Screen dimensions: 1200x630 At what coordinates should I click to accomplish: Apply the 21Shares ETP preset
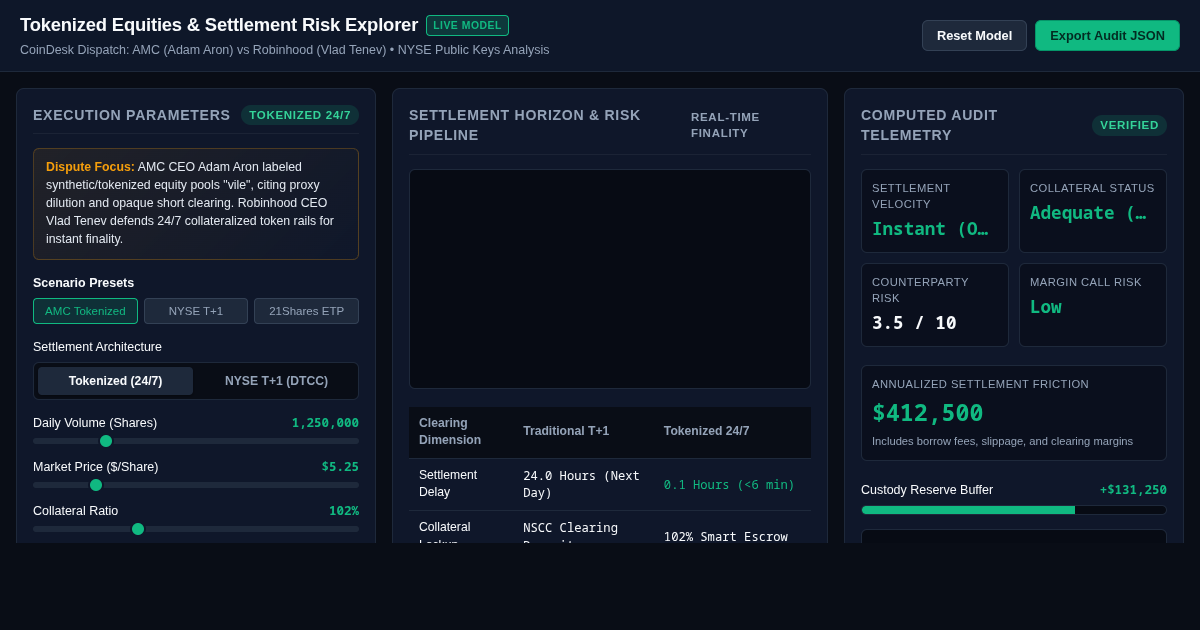[306, 311]
